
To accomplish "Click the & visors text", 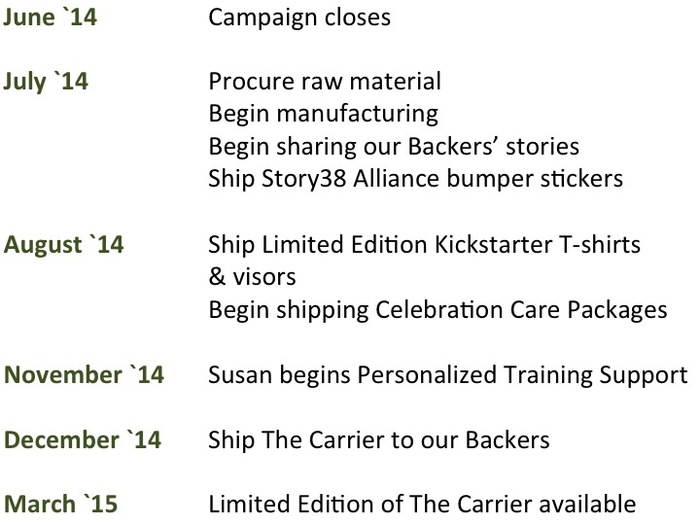I will tap(252, 277).
